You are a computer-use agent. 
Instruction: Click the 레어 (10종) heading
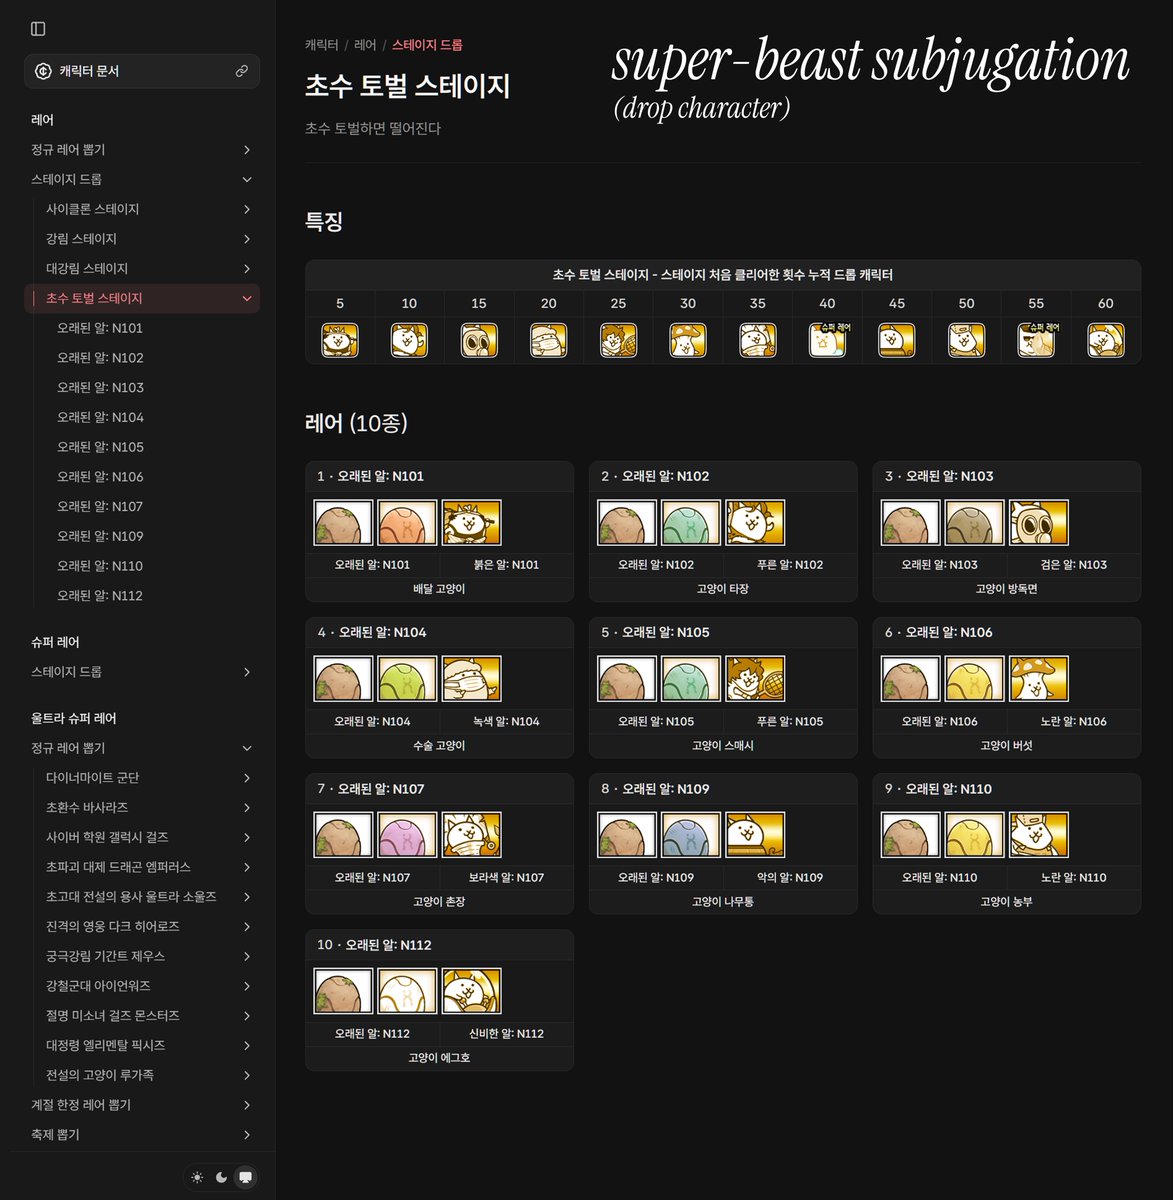coord(356,423)
